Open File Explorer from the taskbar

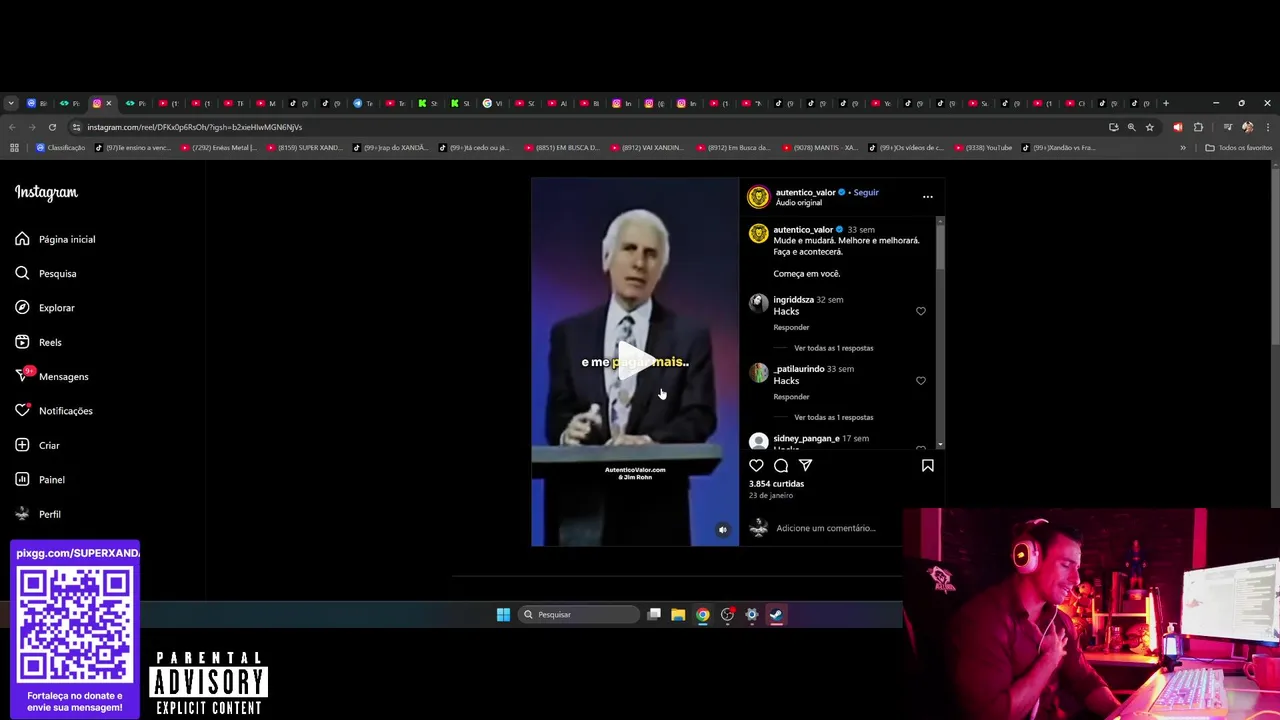[678, 615]
